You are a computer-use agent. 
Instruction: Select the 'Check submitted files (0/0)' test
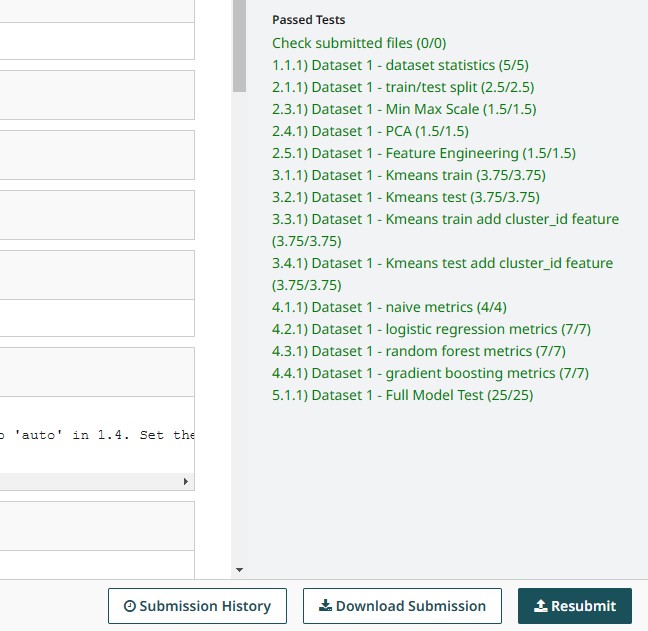[358, 43]
